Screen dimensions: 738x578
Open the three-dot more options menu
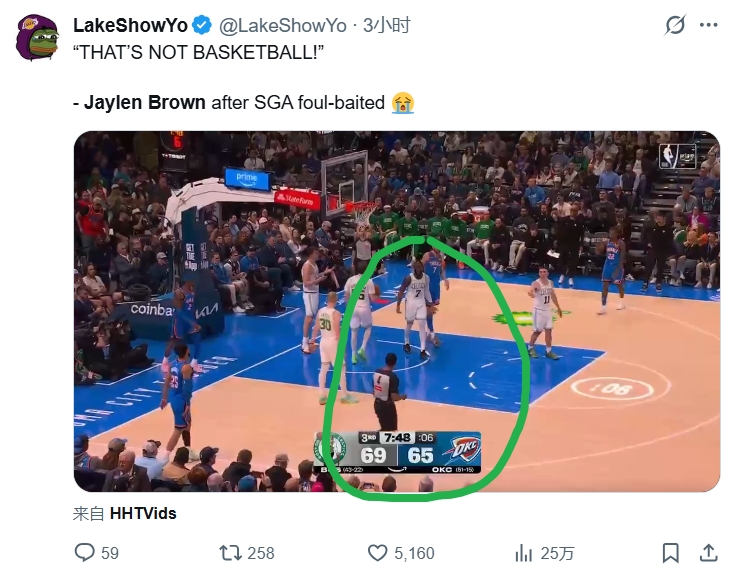(x=708, y=25)
